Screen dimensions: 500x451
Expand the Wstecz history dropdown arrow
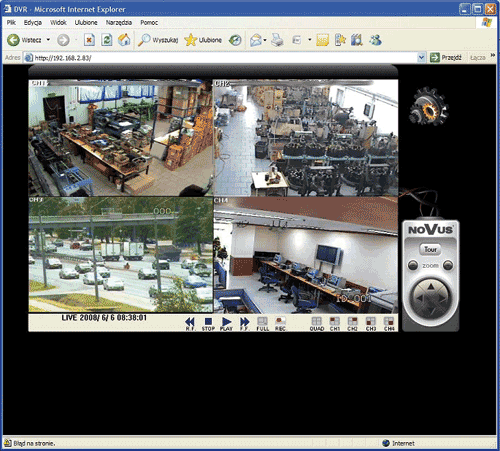[x=48, y=40]
